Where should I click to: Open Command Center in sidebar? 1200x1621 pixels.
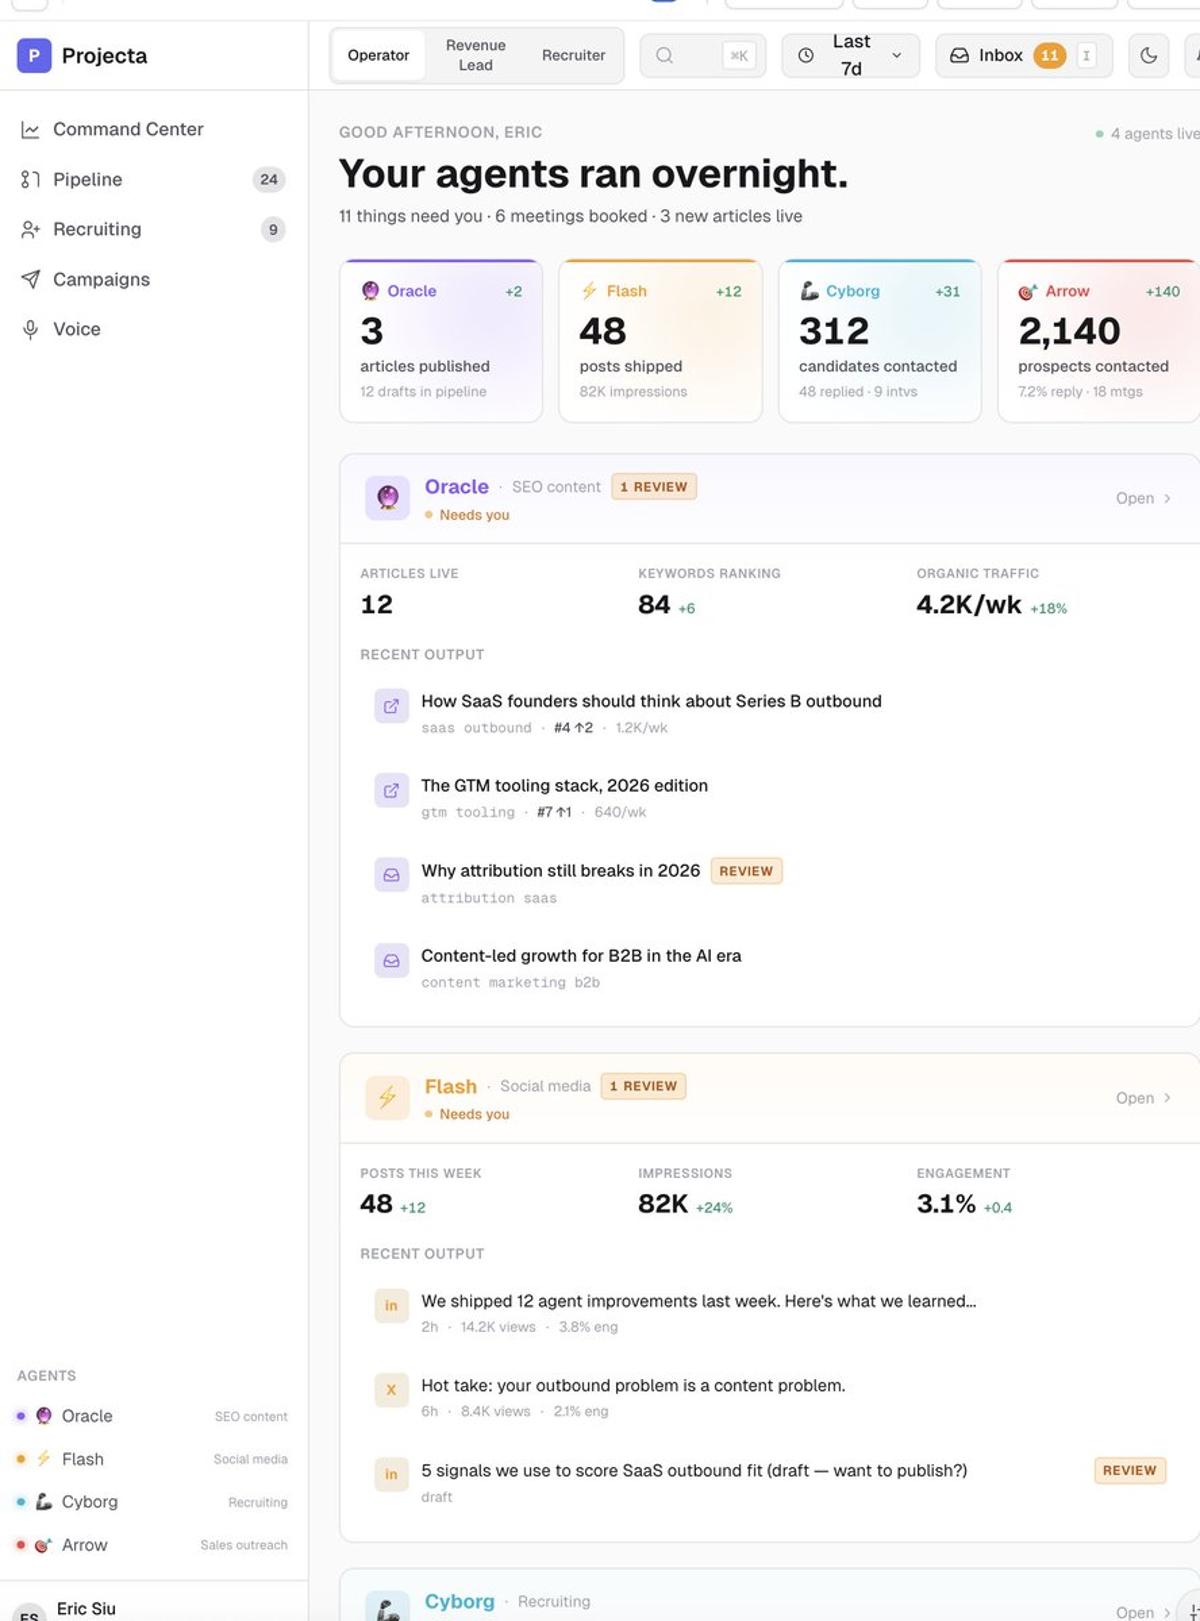(x=154, y=129)
